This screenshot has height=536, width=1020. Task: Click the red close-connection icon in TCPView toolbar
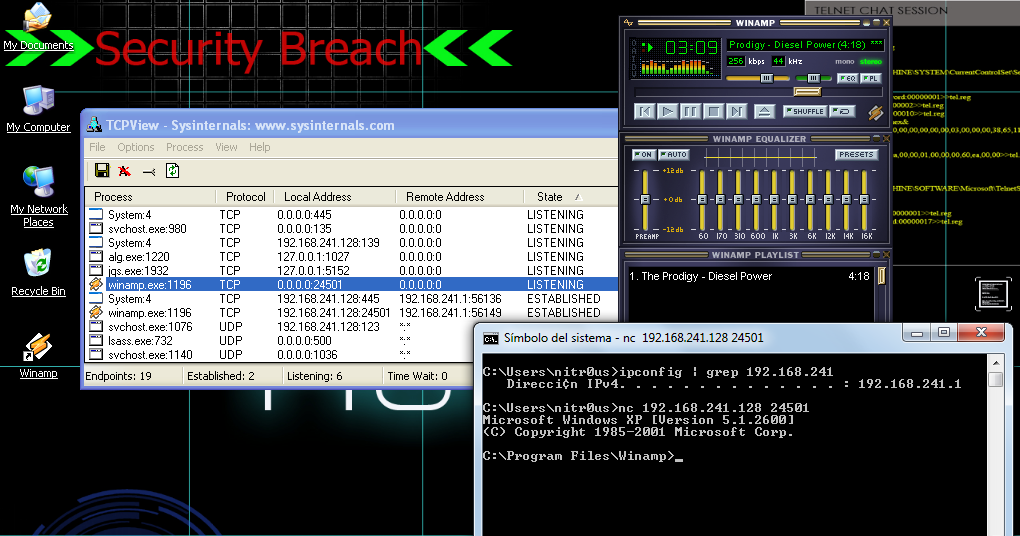(x=125, y=171)
